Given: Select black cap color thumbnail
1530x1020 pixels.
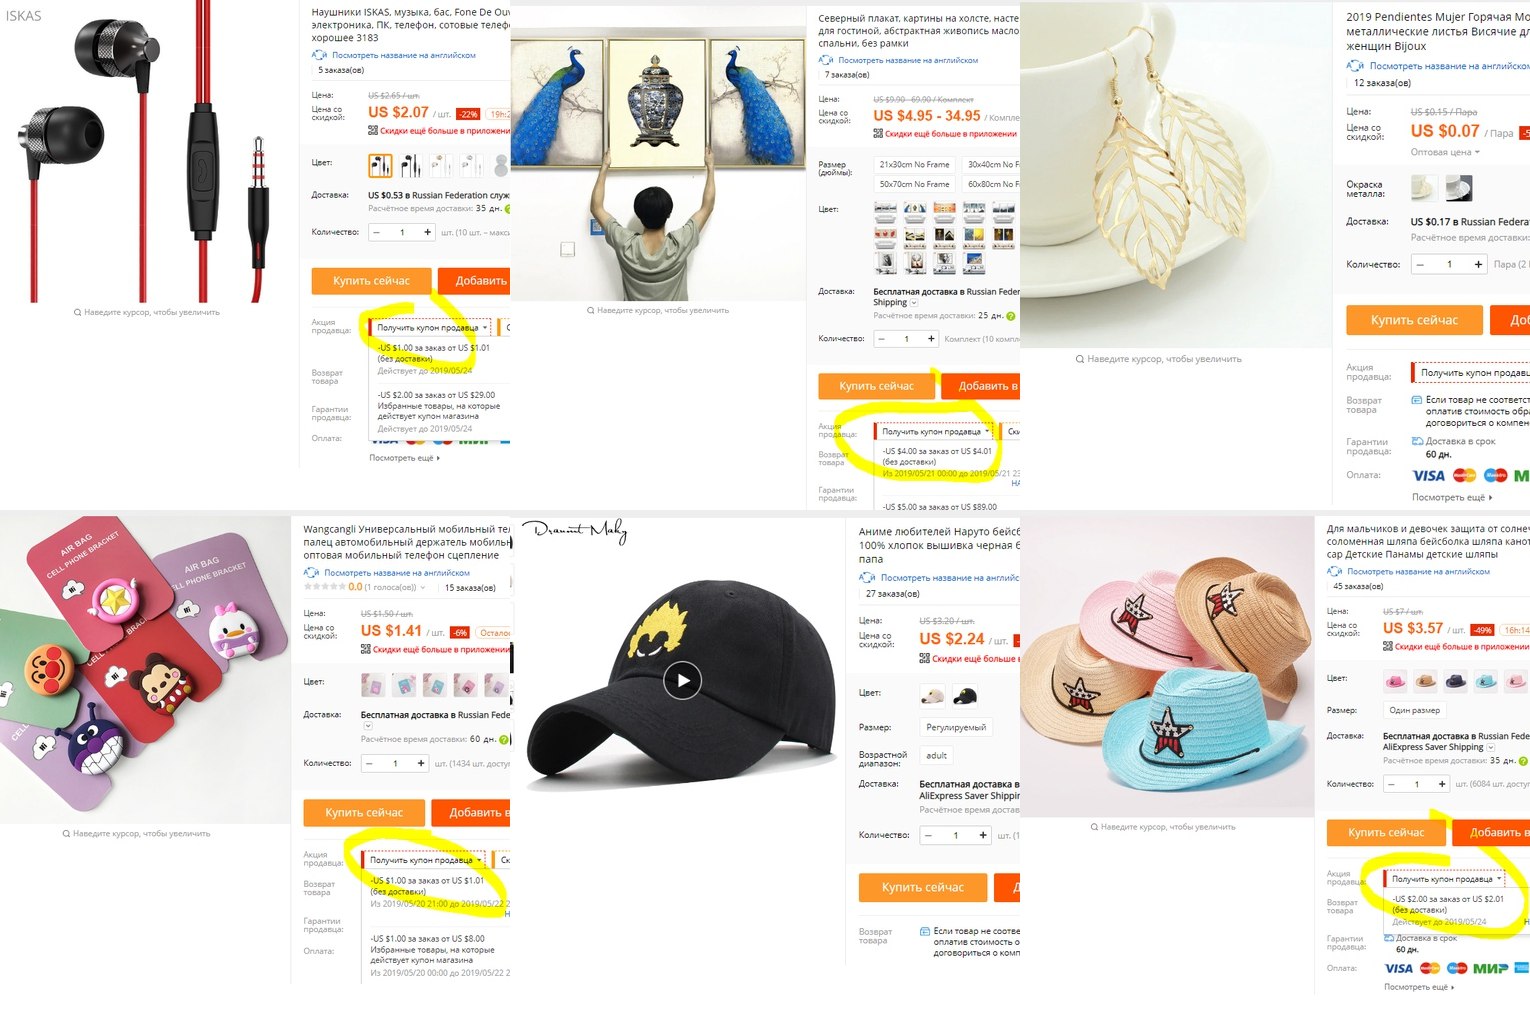Looking at the screenshot, I should coord(965,695).
